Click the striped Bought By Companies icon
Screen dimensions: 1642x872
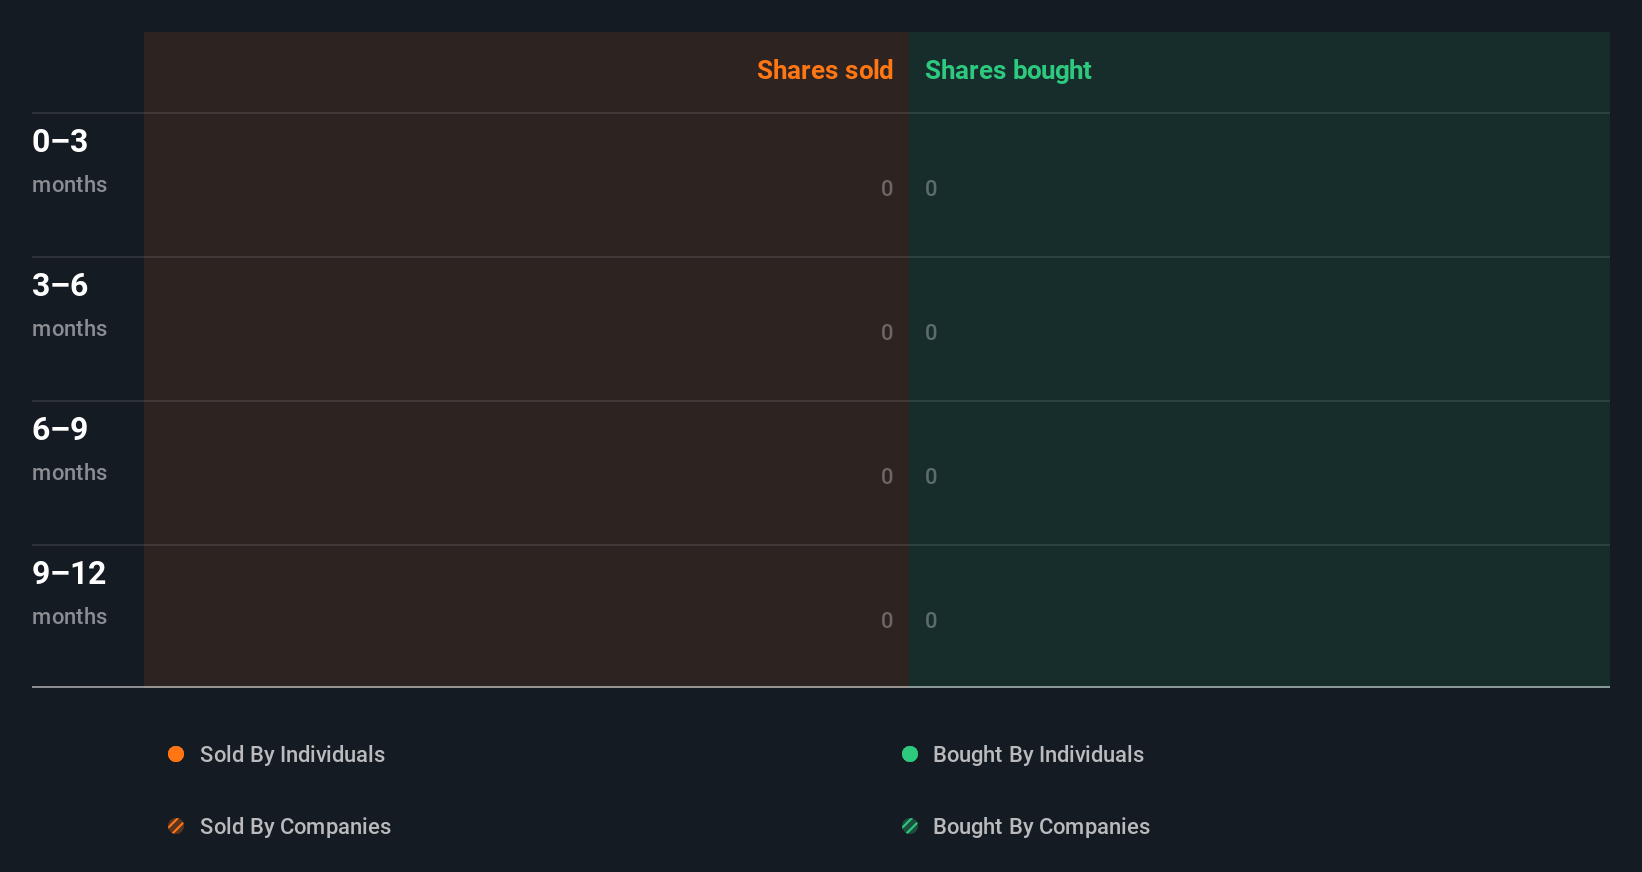tap(910, 826)
